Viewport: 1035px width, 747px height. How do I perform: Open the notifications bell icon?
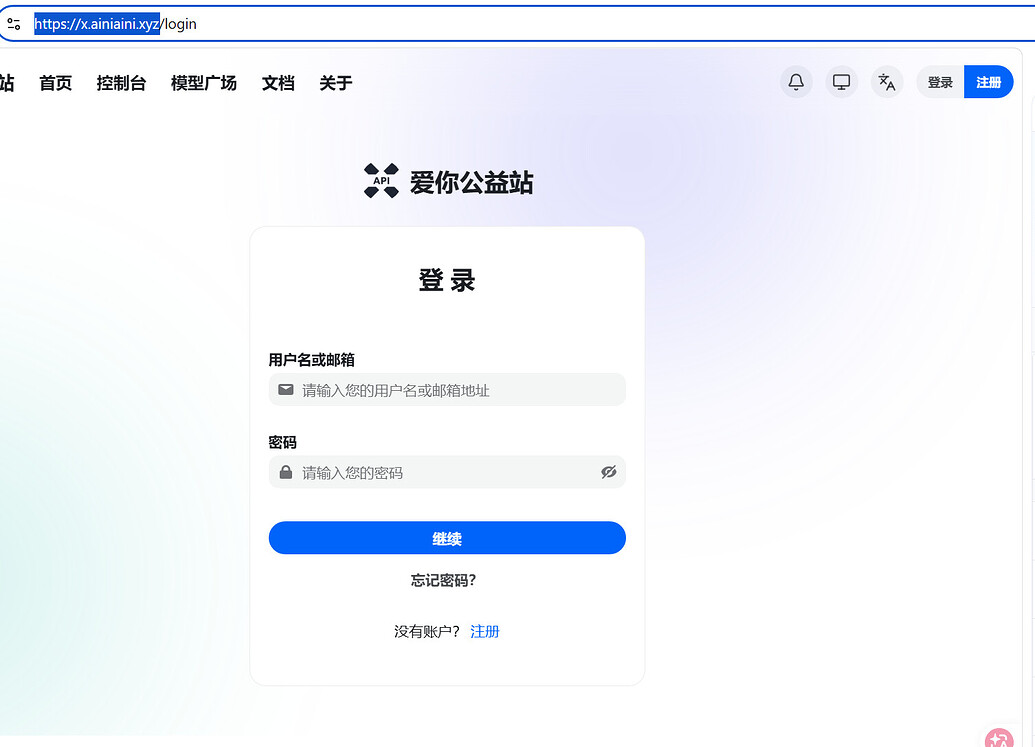[796, 82]
